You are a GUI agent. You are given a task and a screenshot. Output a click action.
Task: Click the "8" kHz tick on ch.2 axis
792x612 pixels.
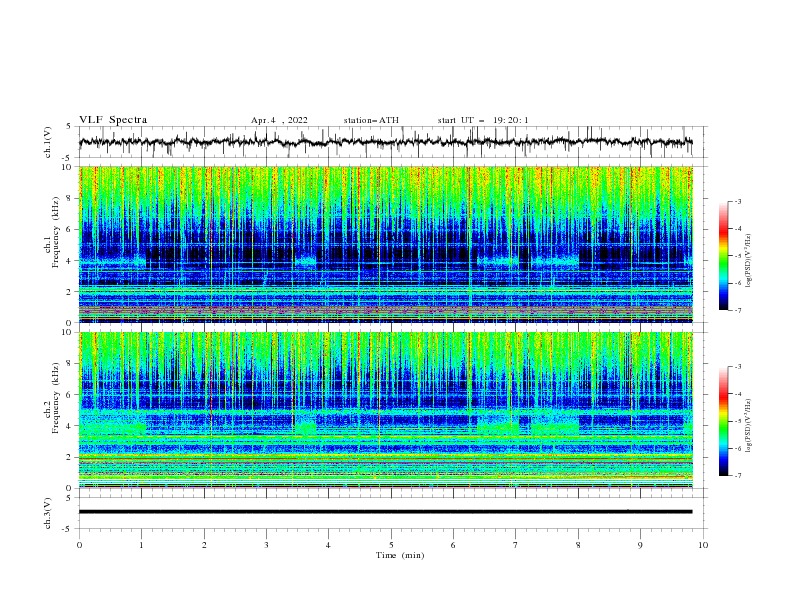(x=70, y=364)
